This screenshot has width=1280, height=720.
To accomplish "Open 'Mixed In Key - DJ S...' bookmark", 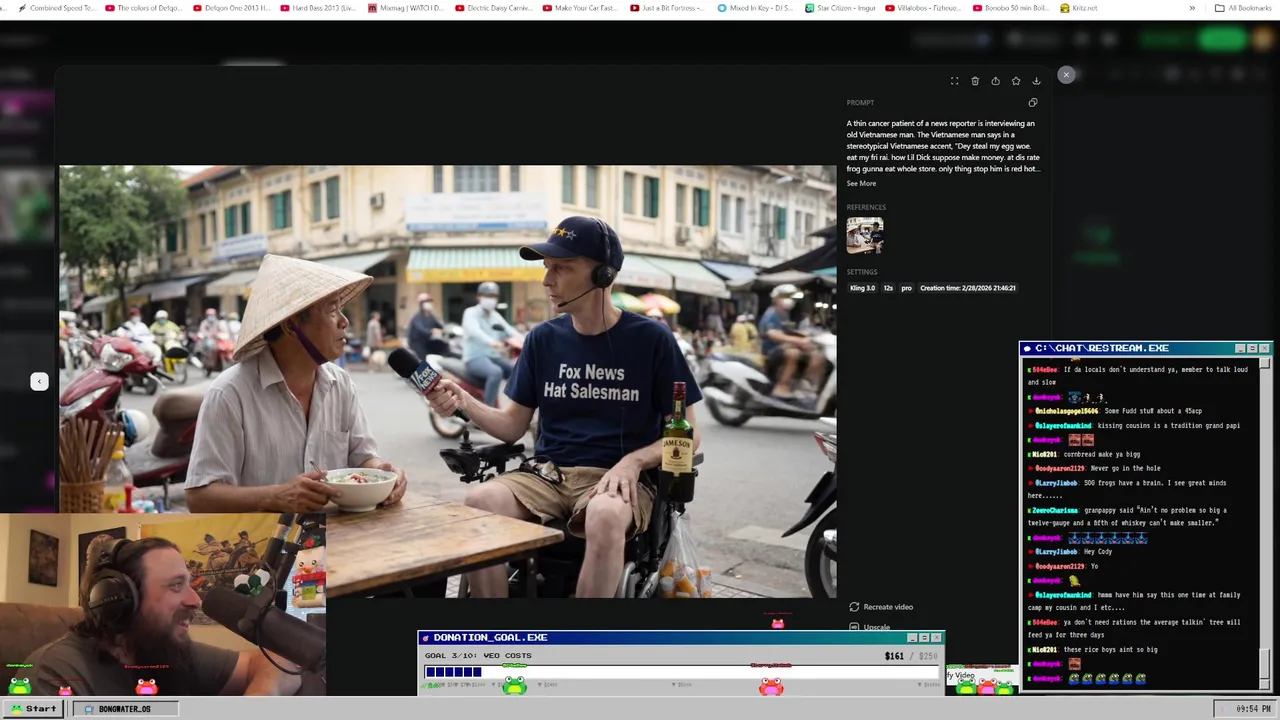I will coord(756,8).
